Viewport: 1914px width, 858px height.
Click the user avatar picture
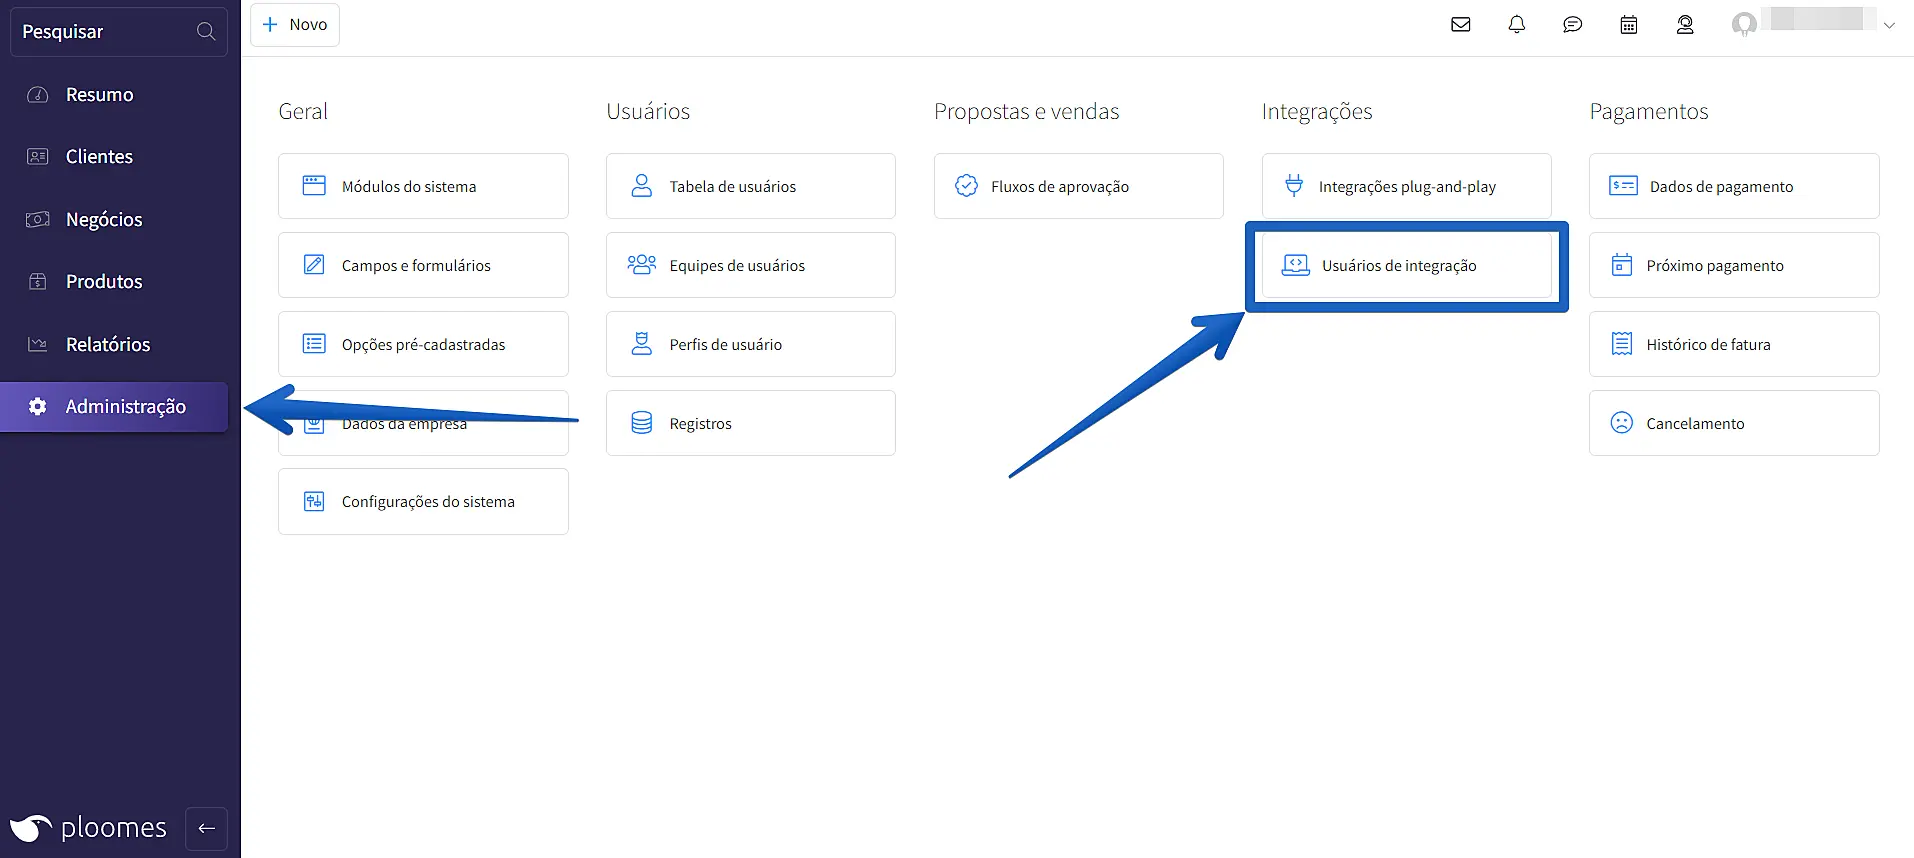coord(1745,24)
